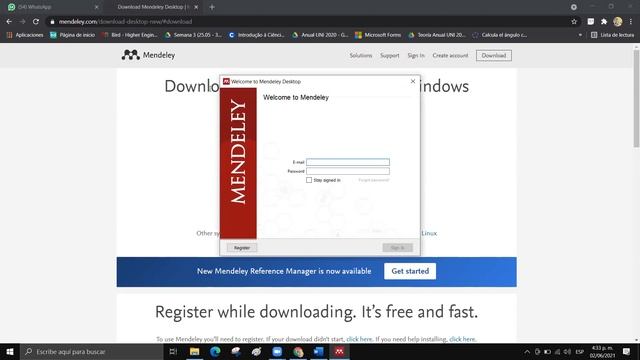Click Sign In on the Mendeley website header
Screen dimensions: 640x360
point(416,56)
